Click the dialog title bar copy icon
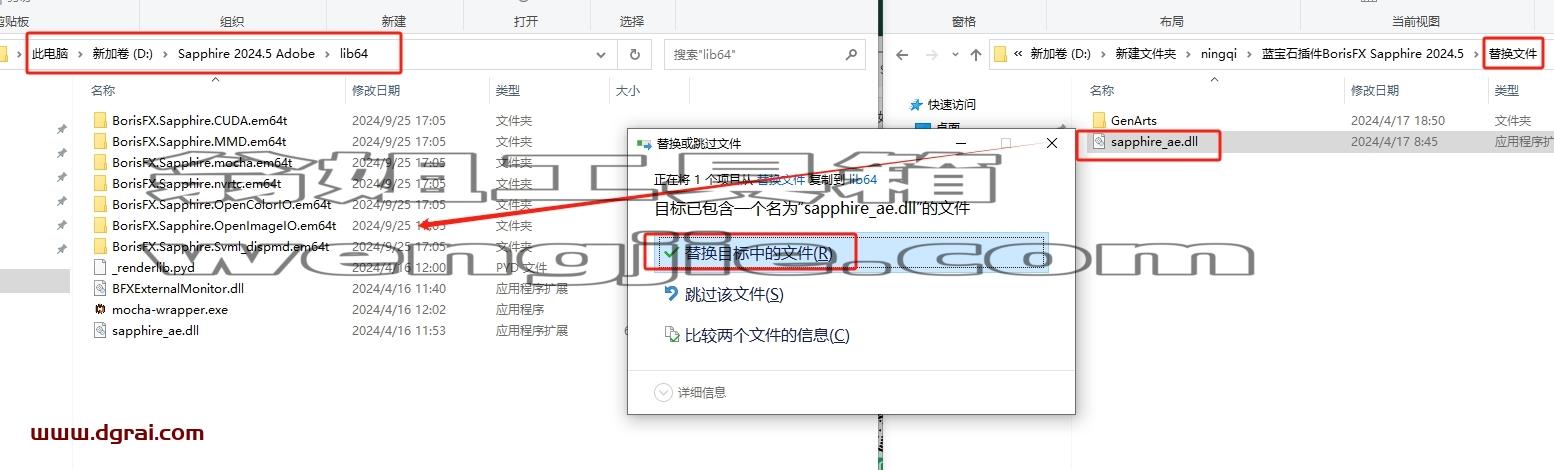The image size is (1554, 470). tap(644, 144)
